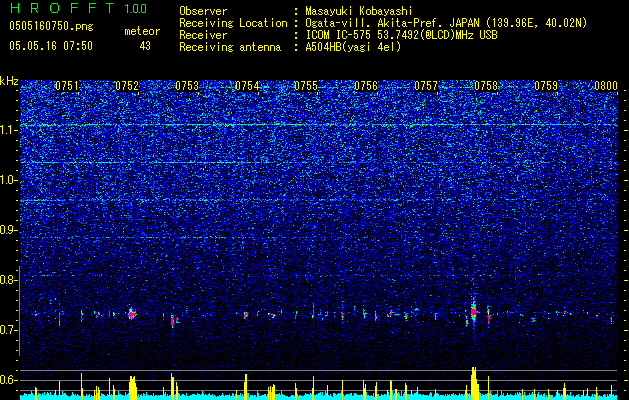Click the 0759 time marker
The height and width of the screenshot is (400, 629).
coord(546,86)
